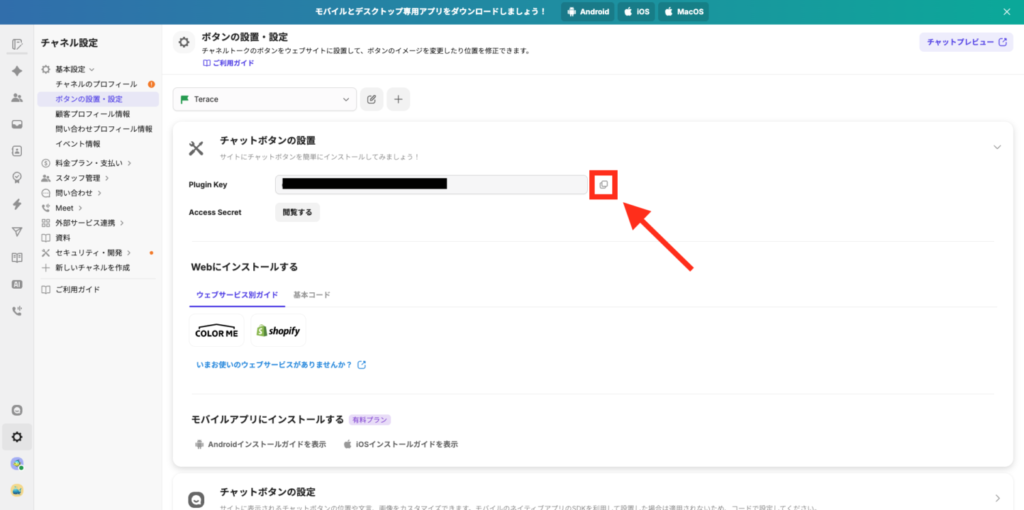Open the lightning bolt icon in sidebar
Image resolution: width=1024 pixels, height=510 pixels.
click(x=17, y=204)
